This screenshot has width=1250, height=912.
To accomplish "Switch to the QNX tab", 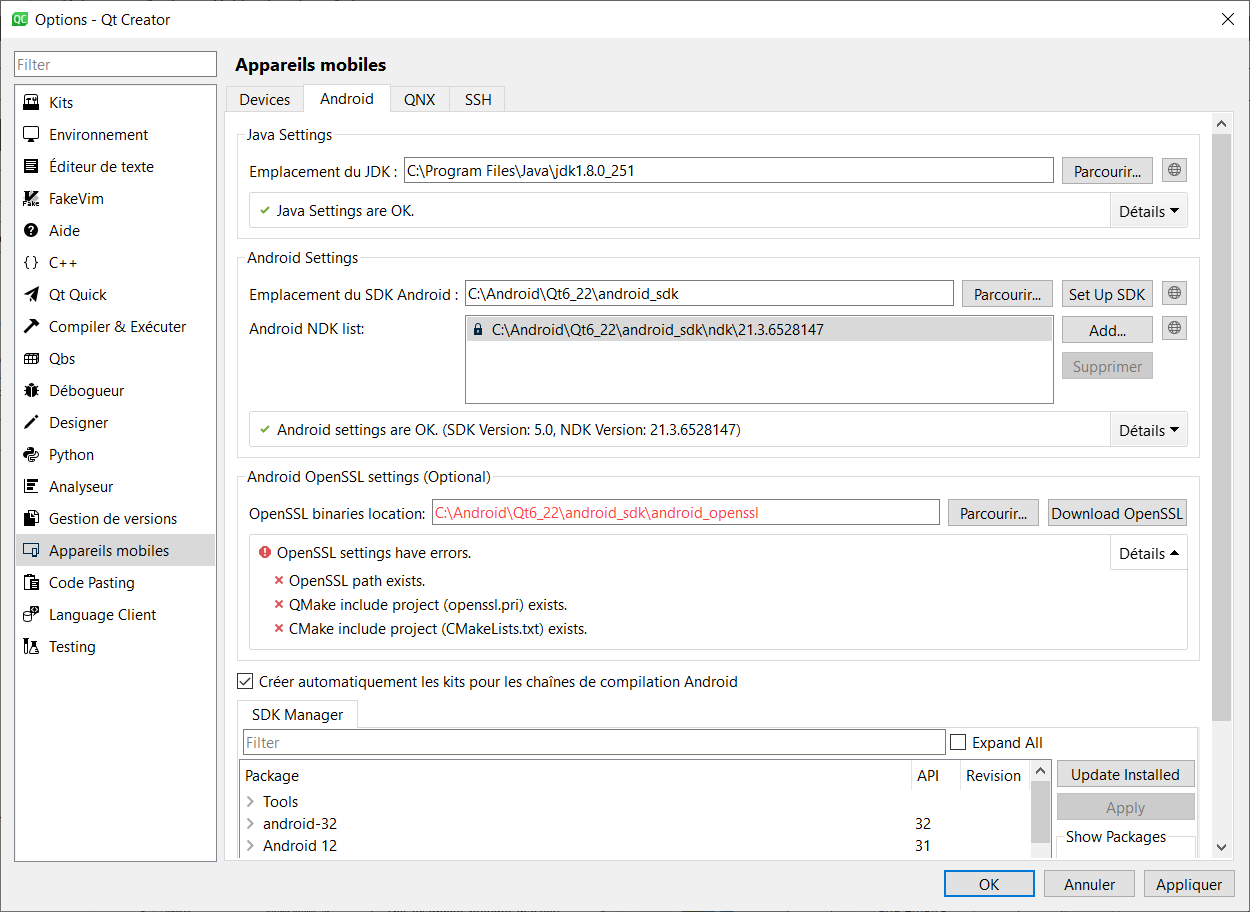I will click(419, 99).
